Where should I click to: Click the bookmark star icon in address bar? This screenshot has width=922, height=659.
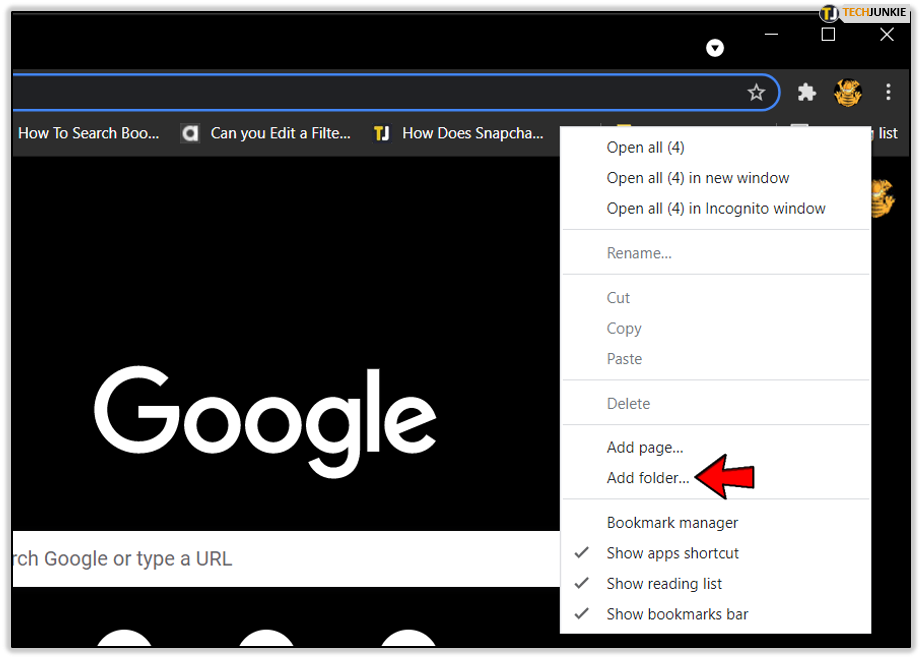pyautogui.click(x=756, y=92)
